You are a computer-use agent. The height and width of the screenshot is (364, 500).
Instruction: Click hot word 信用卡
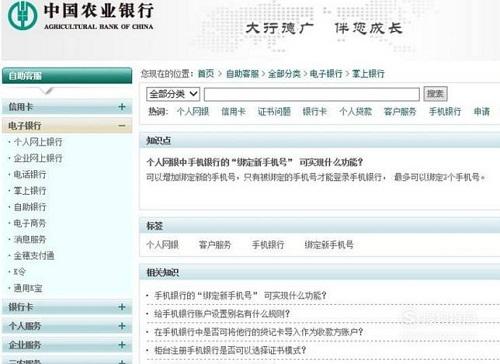(233, 111)
